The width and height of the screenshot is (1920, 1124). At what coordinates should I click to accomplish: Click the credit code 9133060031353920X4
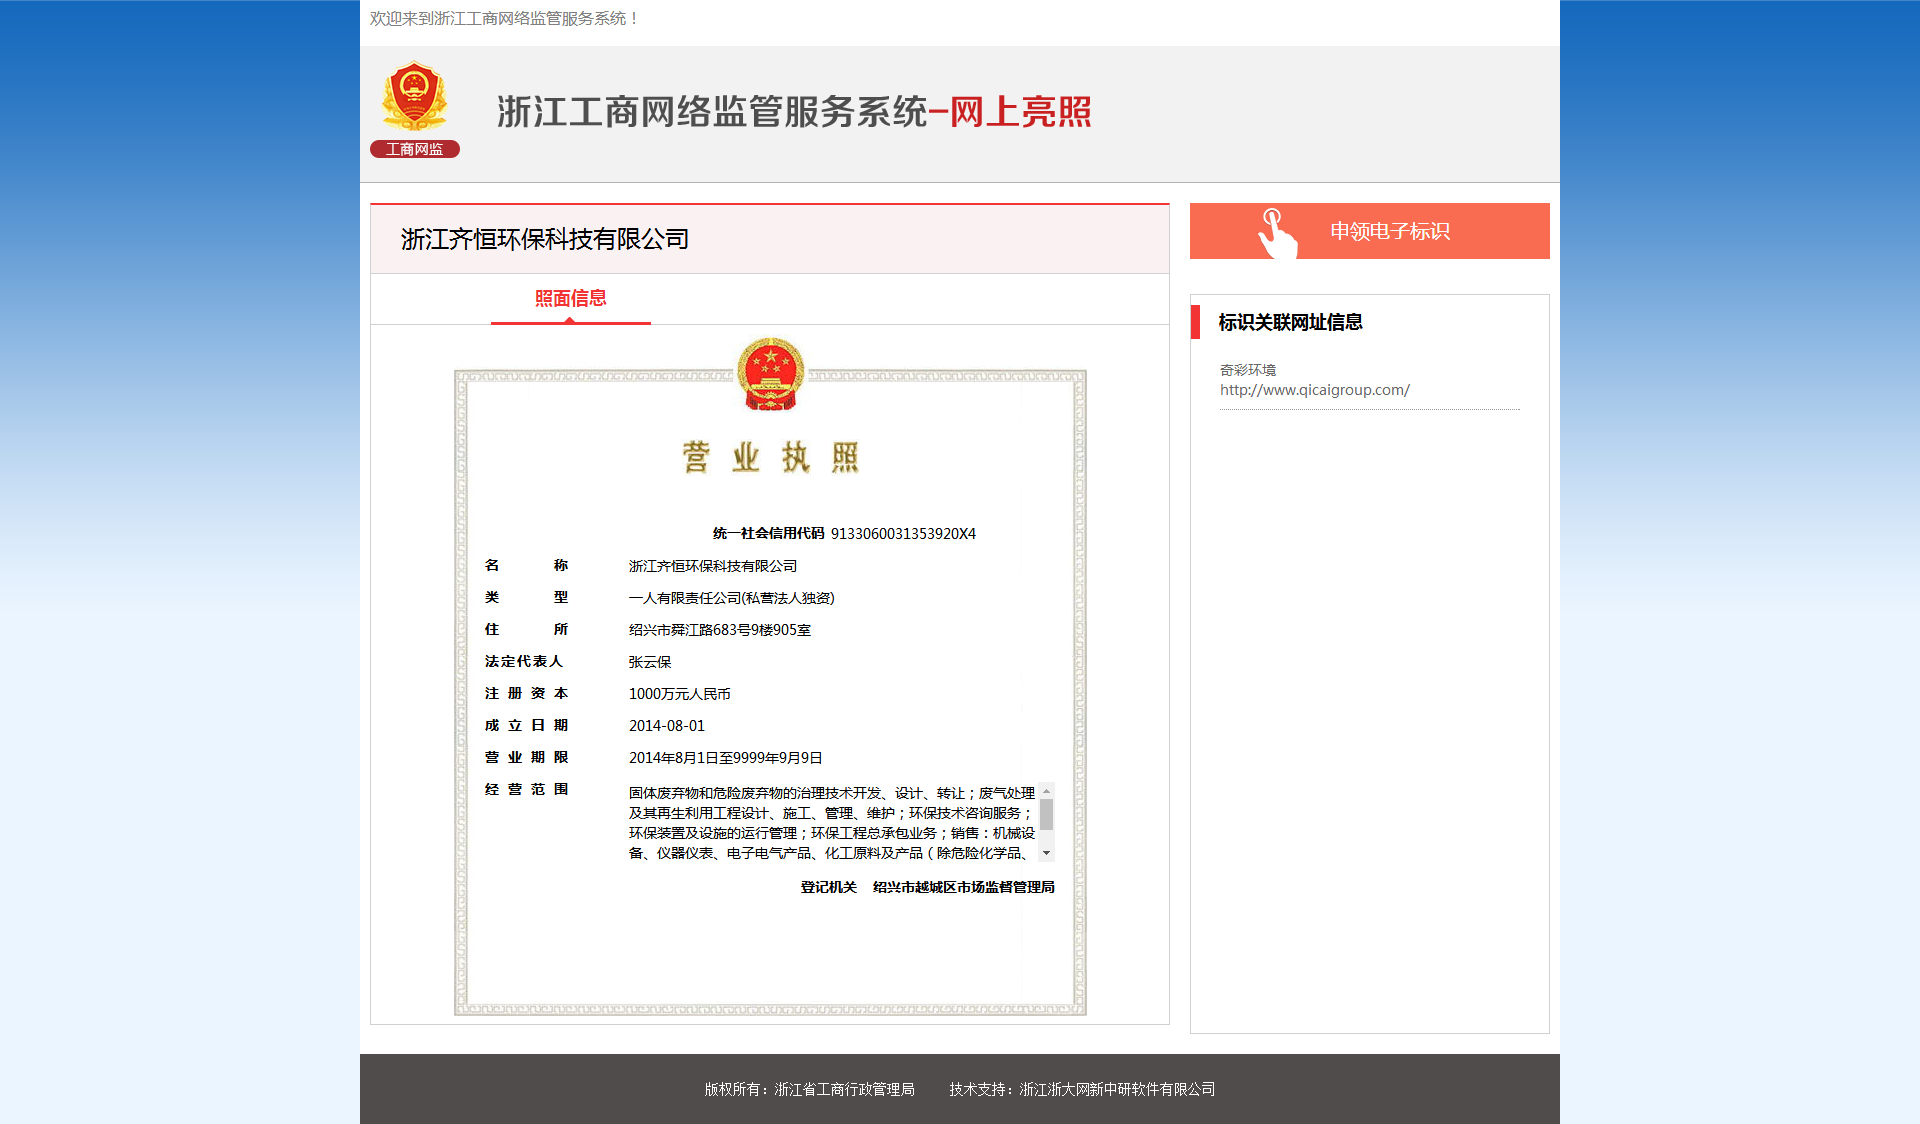point(903,534)
